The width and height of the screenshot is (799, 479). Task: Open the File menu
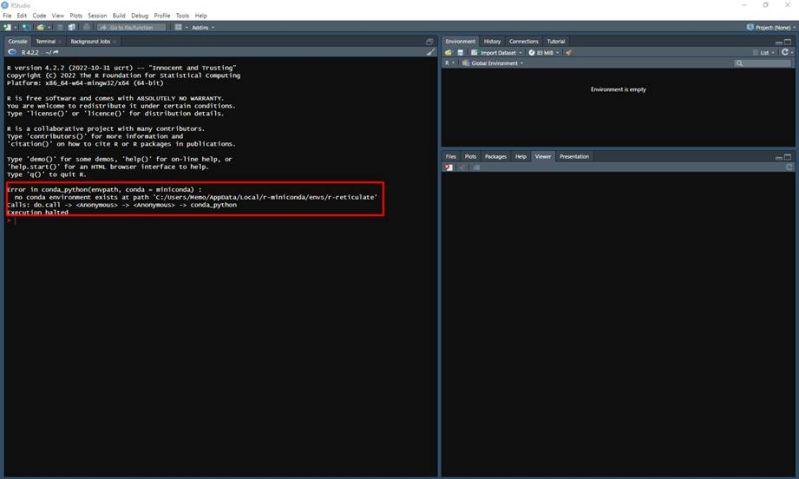point(7,16)
